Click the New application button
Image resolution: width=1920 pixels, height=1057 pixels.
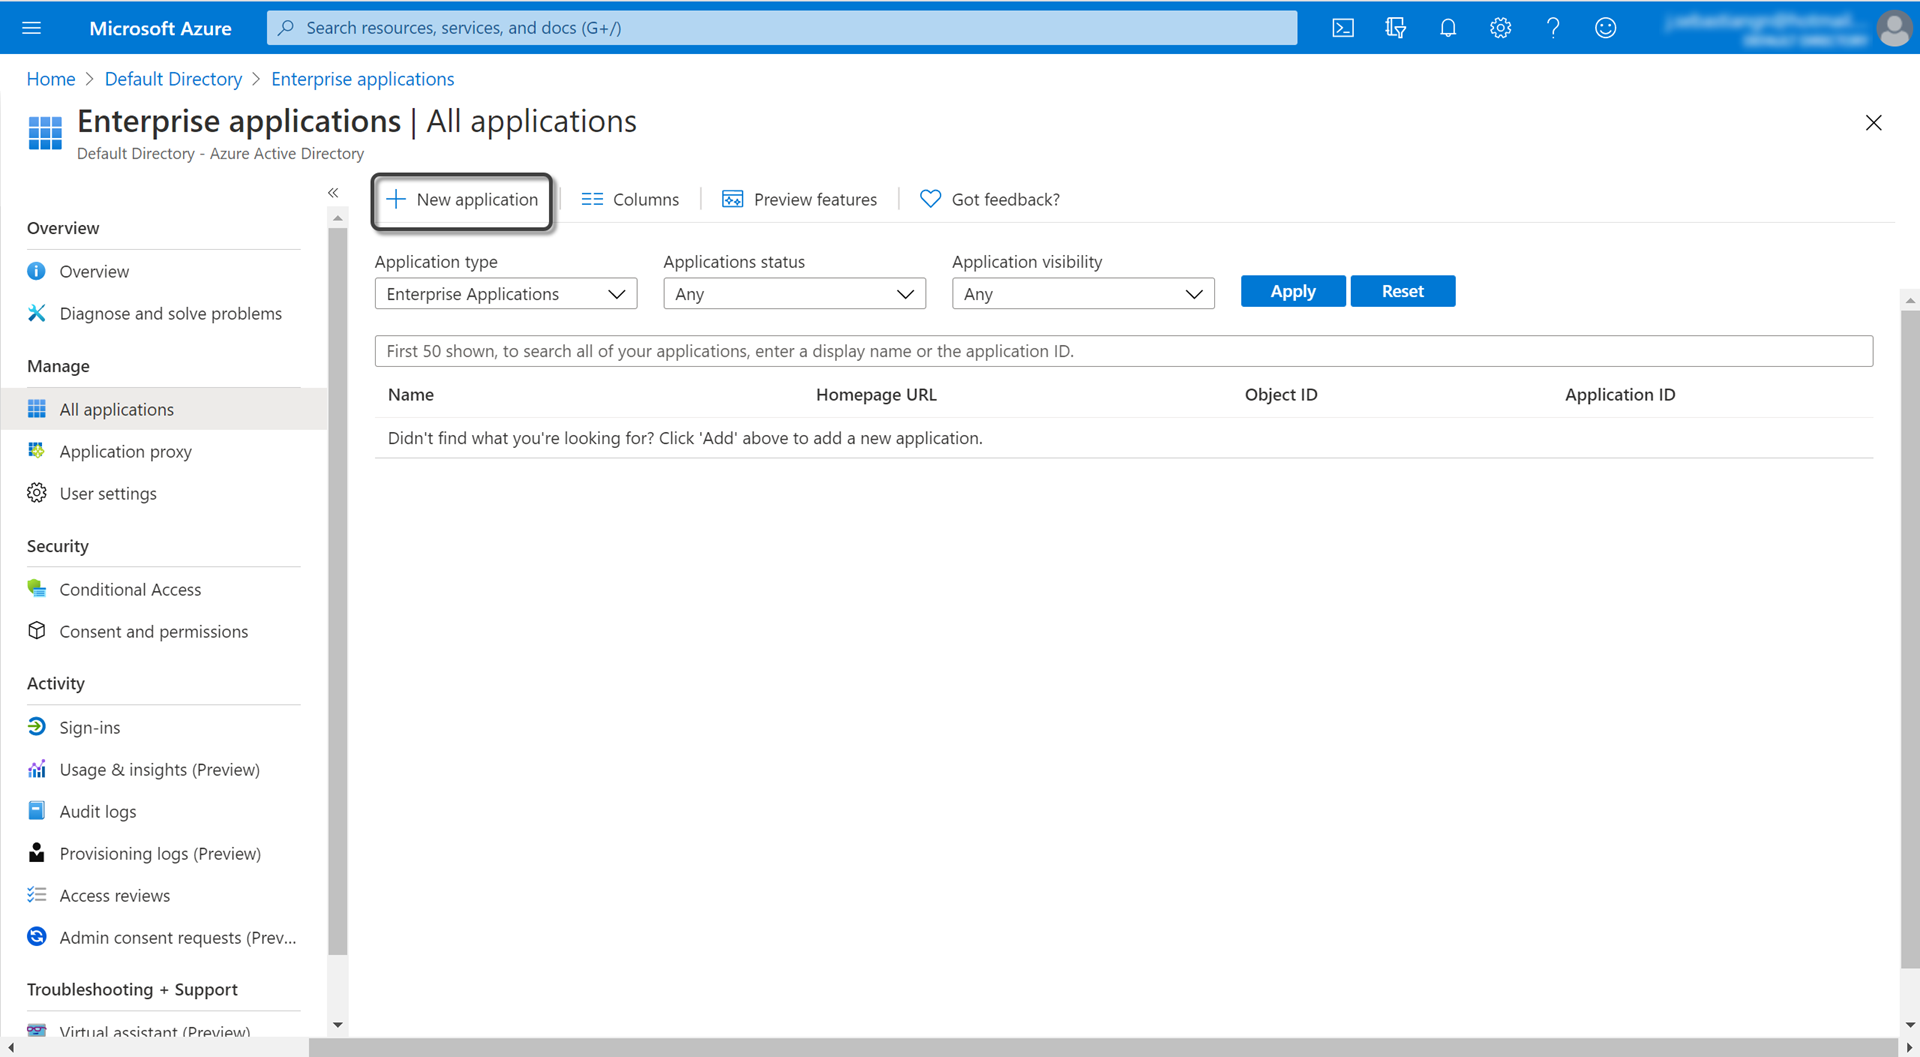[x=462, y=200]
